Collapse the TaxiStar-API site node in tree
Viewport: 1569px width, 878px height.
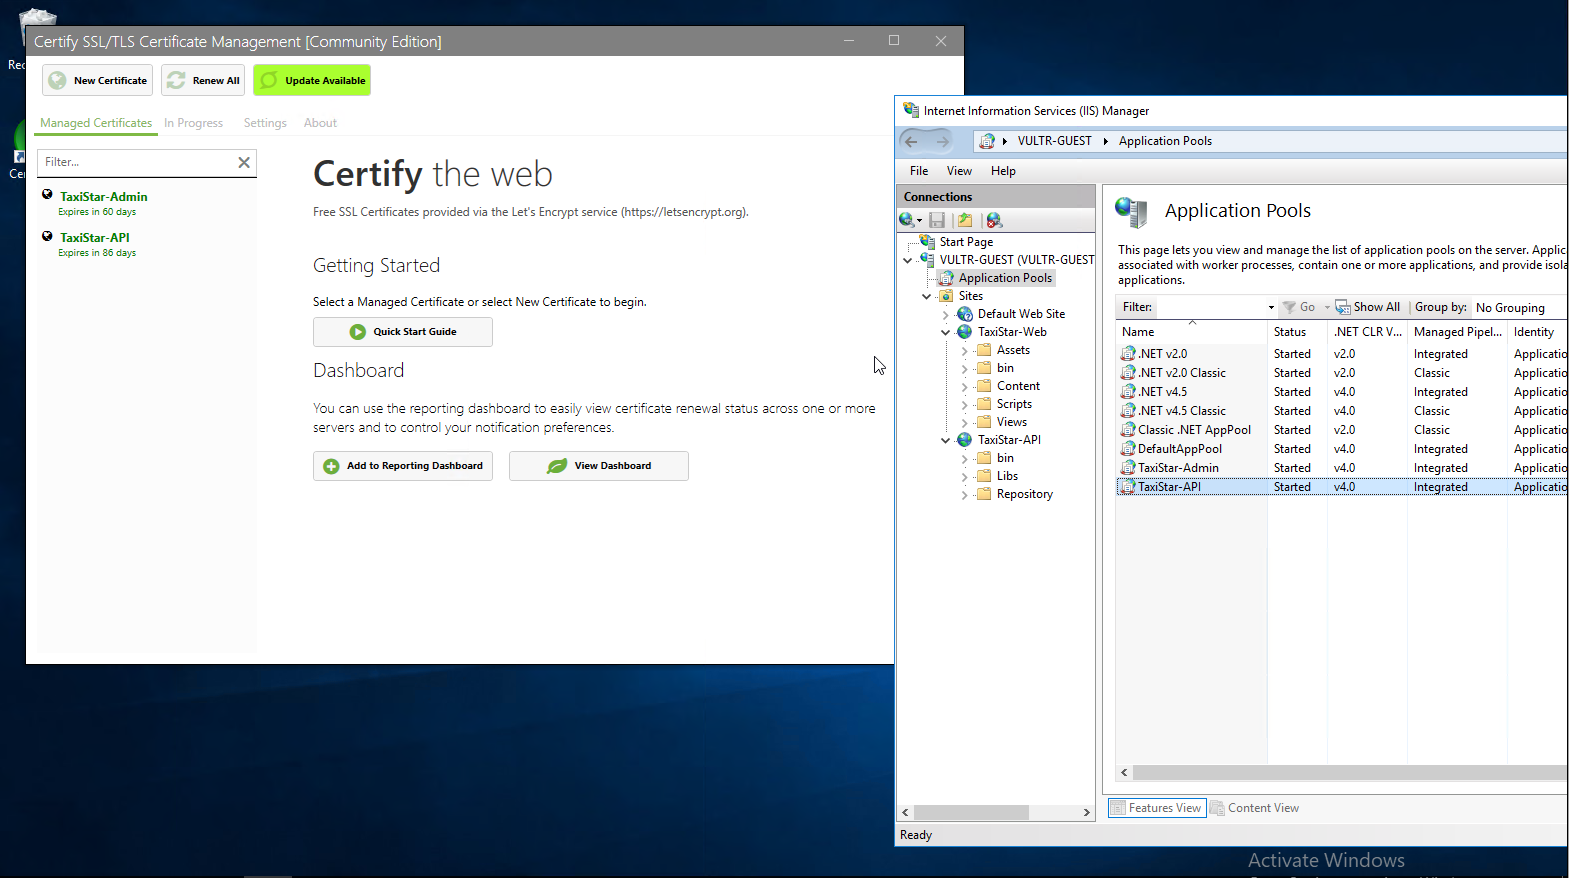pos(945,440)
